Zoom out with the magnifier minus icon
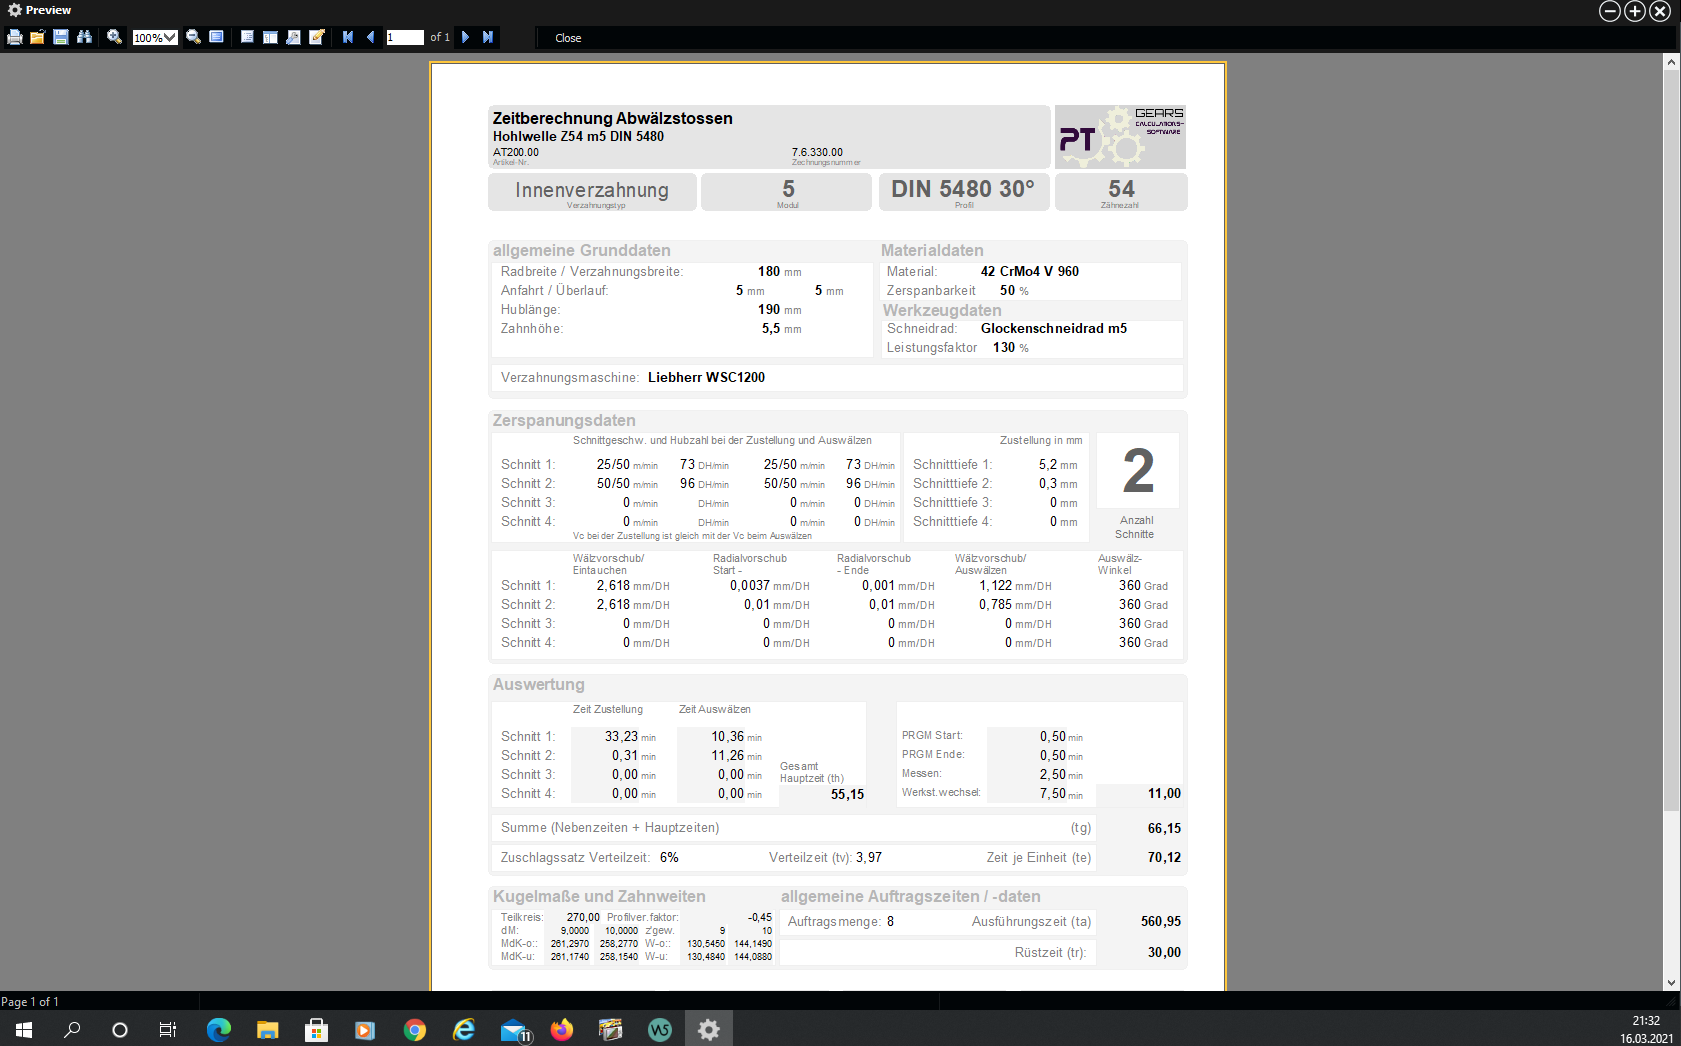Screen dimensions: 1681x1046 coord(193,37)
